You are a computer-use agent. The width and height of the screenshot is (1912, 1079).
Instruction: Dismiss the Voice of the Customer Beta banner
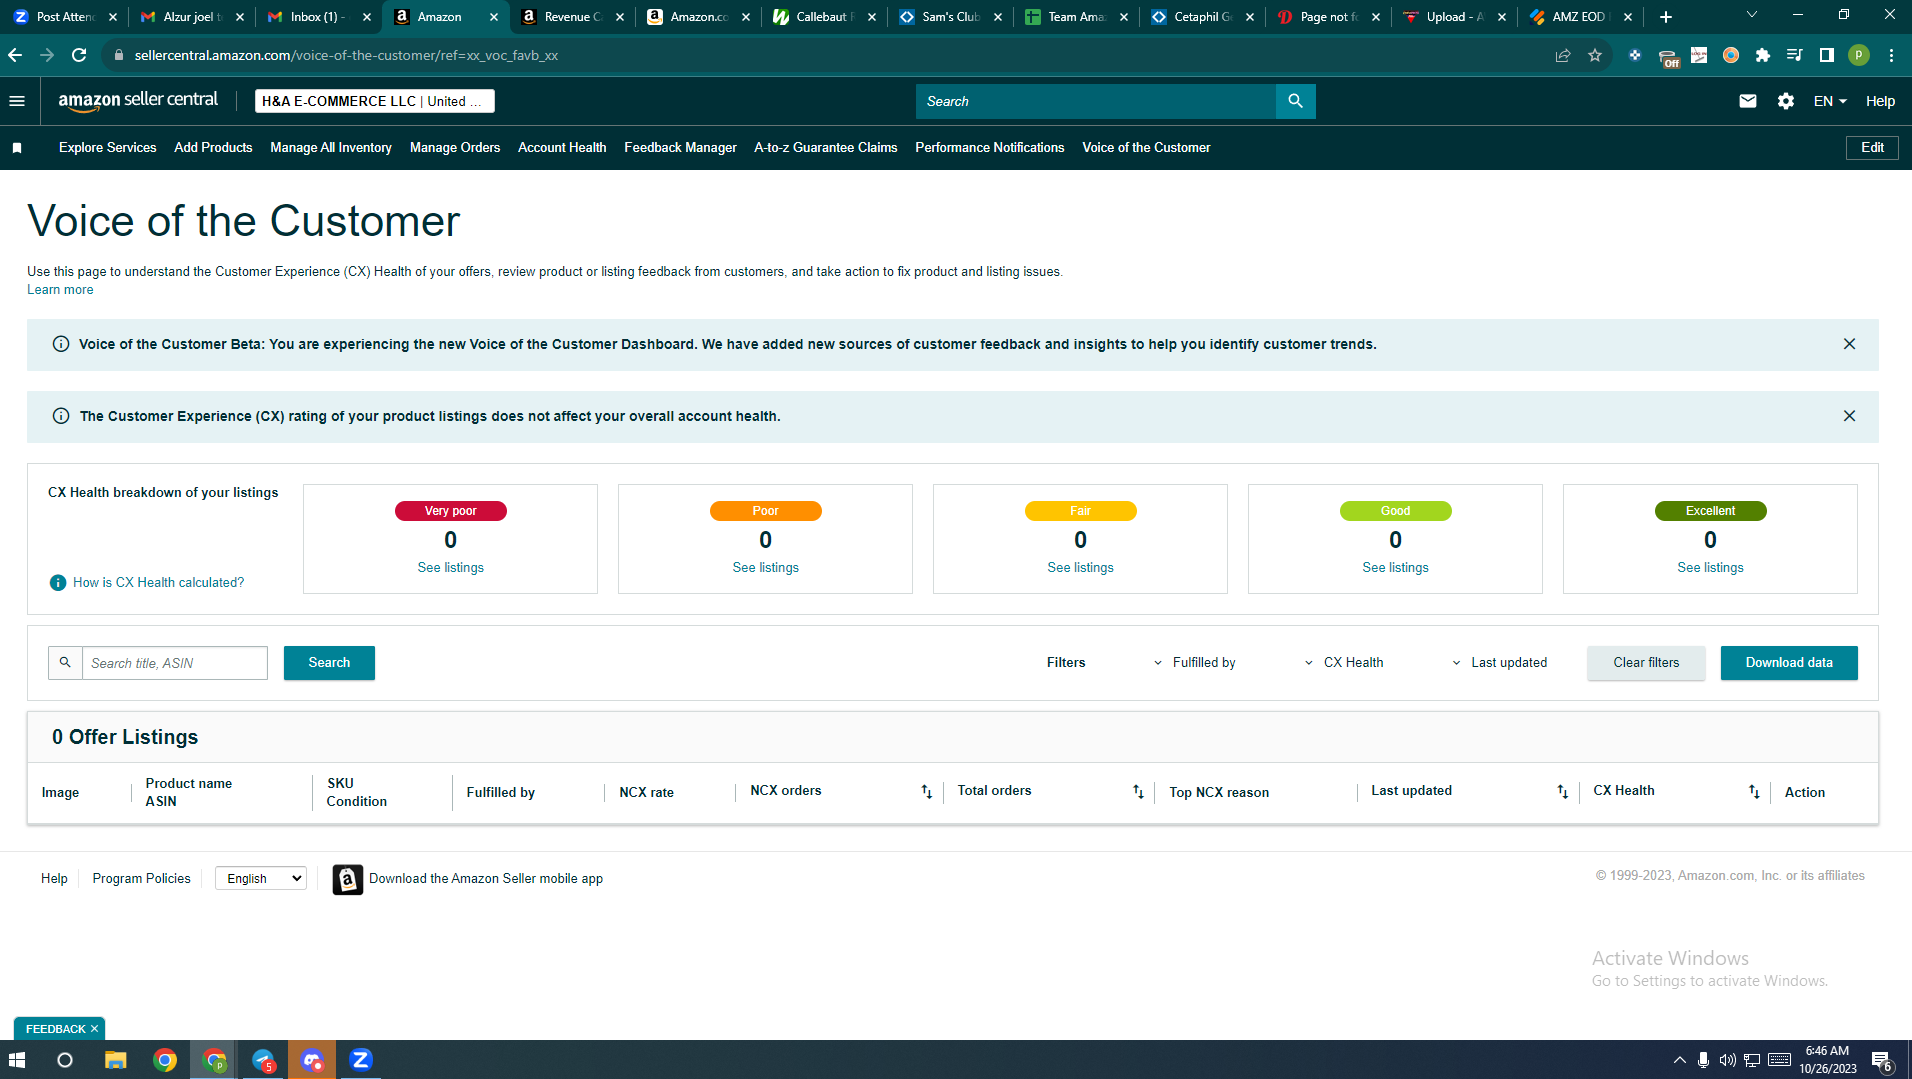pyautogui.click(x=1849, y=344)
